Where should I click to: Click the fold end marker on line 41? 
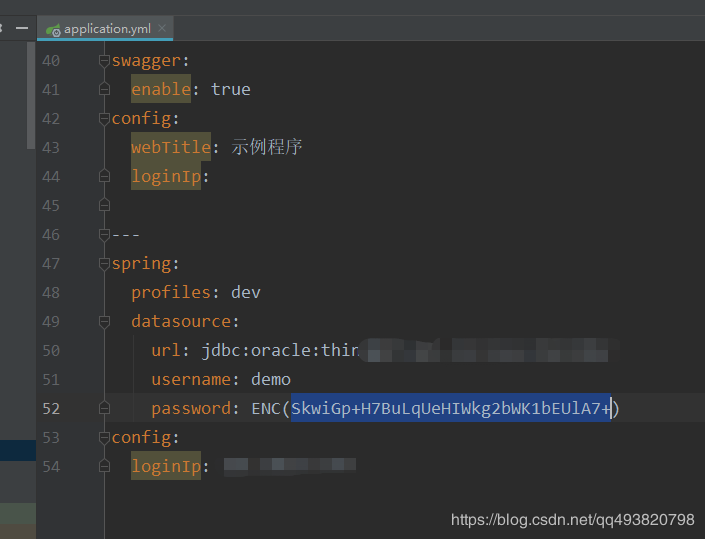pos(104,90)
